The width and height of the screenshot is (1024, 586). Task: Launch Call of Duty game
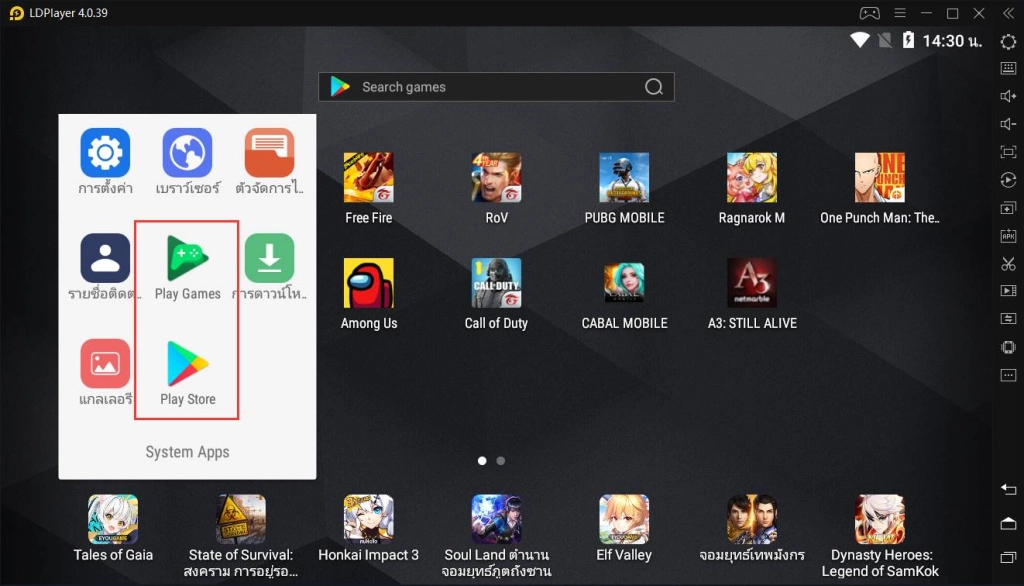click(x=496, y=283)
